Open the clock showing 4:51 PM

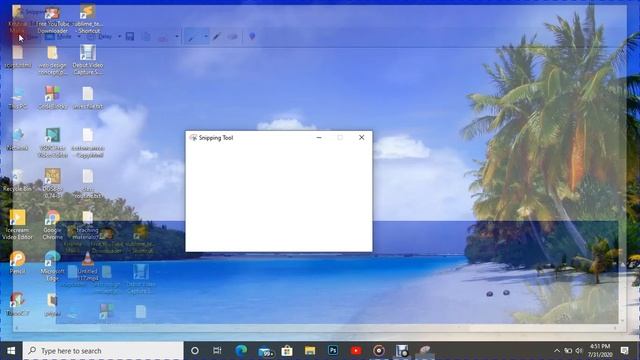600,351
